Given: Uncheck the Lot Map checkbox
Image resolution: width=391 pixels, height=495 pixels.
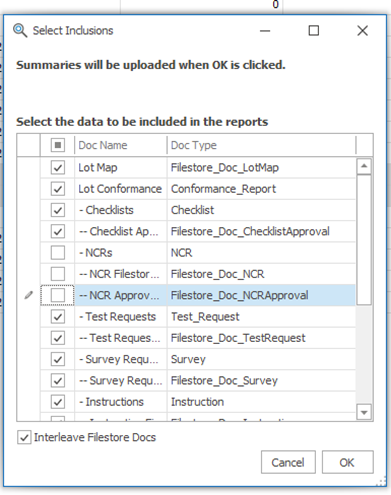Looking at the screenshot, I should (58, 167).
